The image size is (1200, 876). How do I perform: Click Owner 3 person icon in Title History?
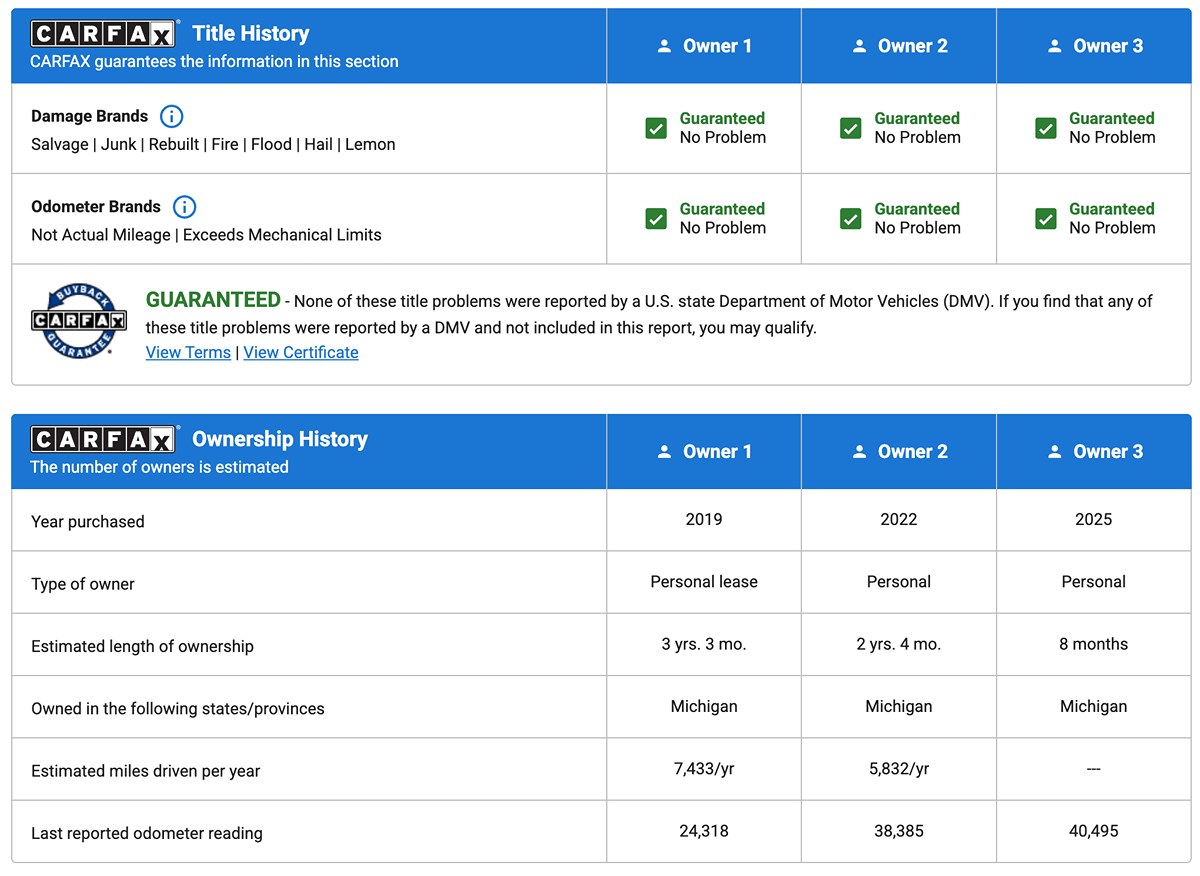tap(1054, 46)
